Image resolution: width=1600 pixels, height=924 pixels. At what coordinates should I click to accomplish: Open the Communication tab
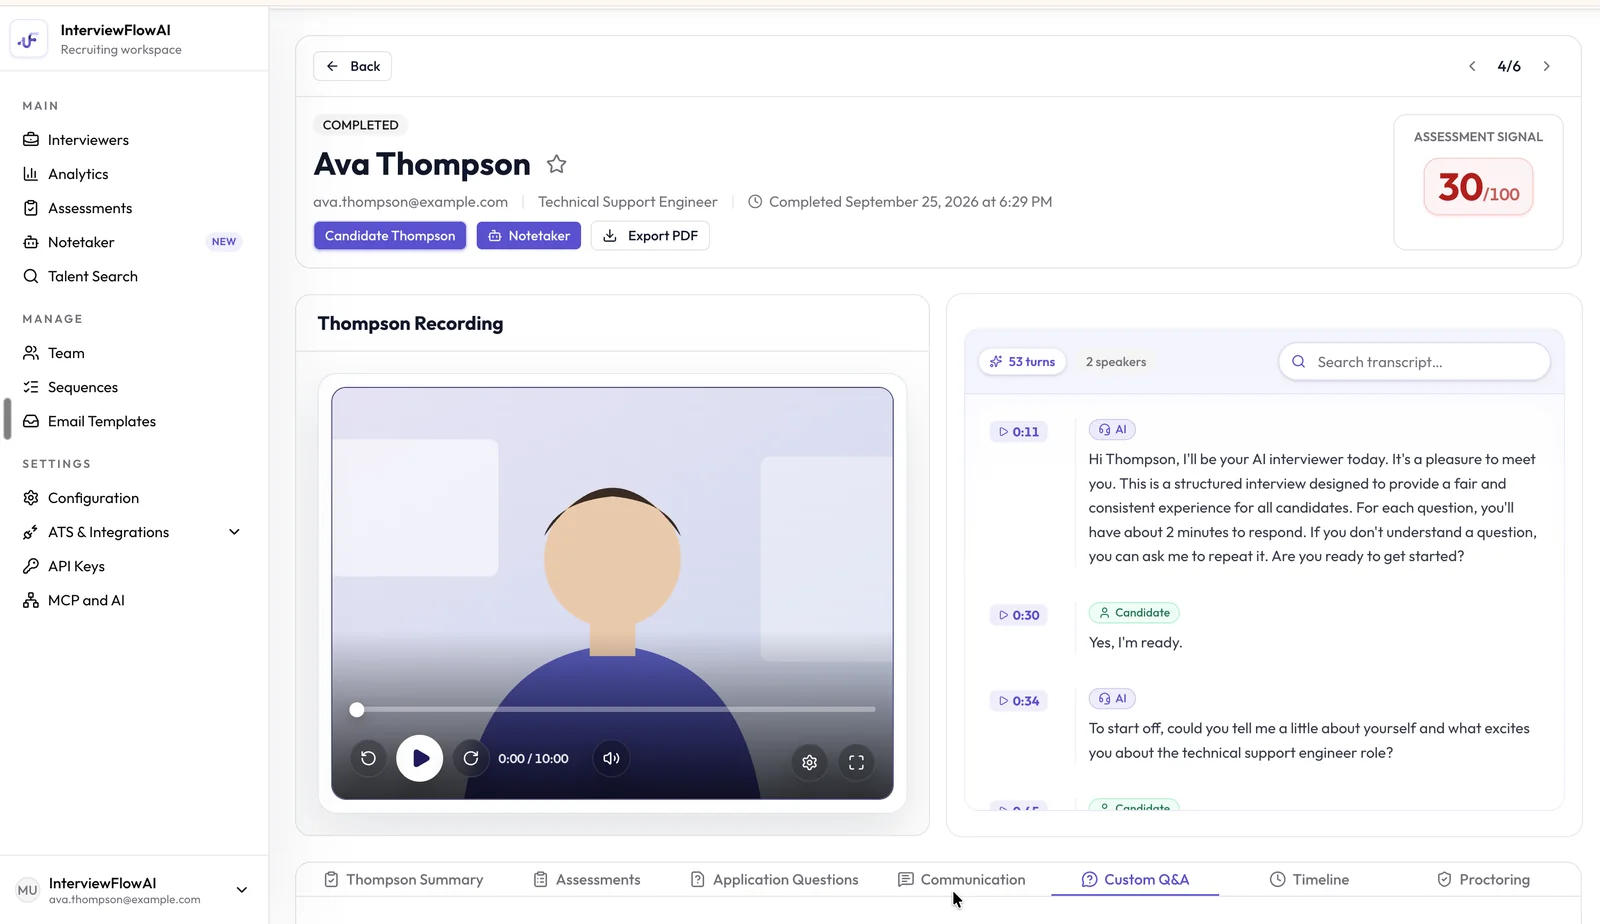[x=962, y=880]
